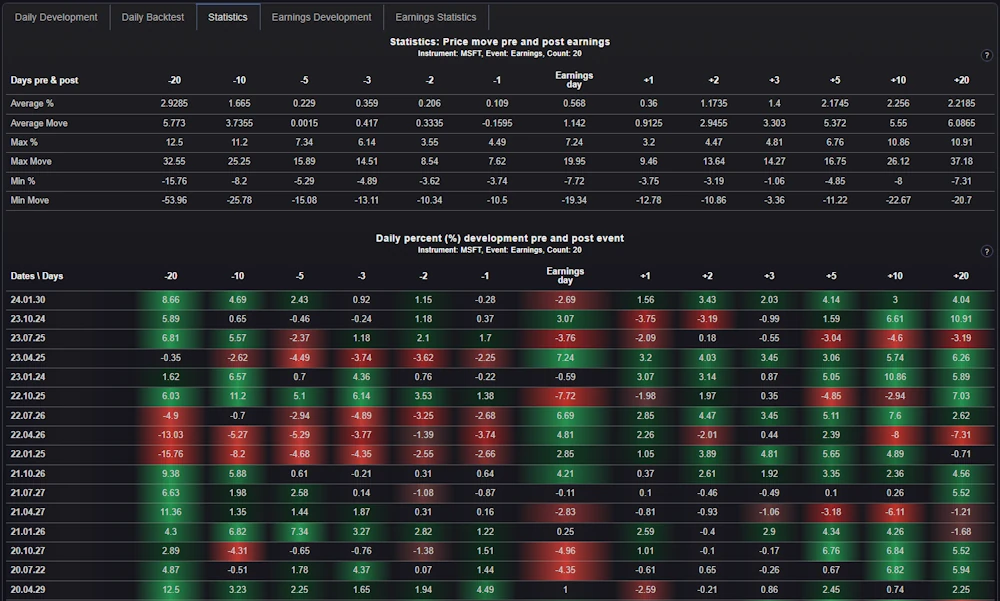Open the help icon for the Statistics table
The width and height of the screenshot is (1000, 601).
click(987, 55)
